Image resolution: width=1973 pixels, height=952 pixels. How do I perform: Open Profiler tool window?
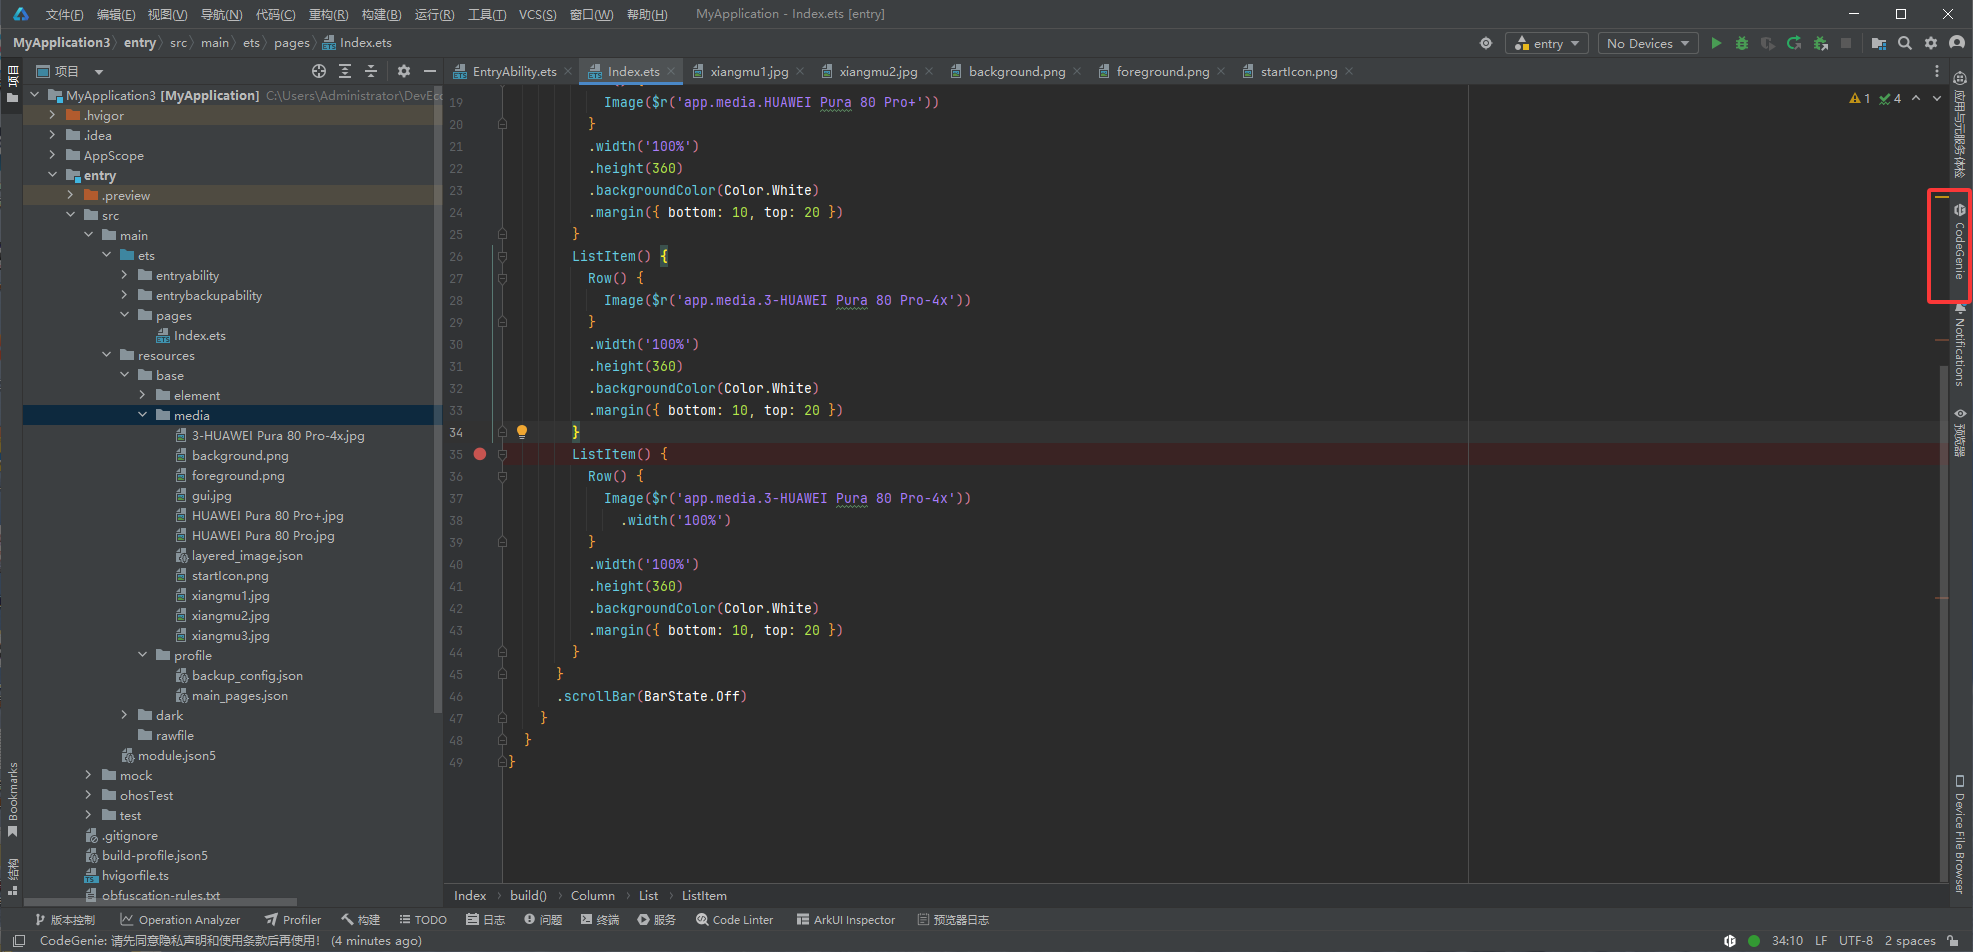[x=293, y=920]
